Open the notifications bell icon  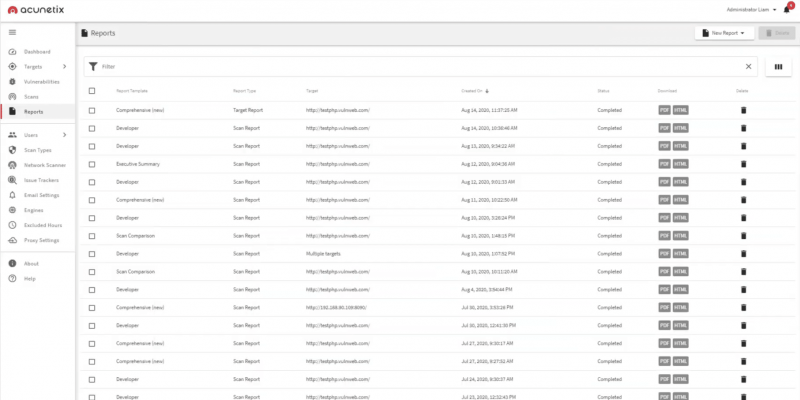(x=787, y=9)
